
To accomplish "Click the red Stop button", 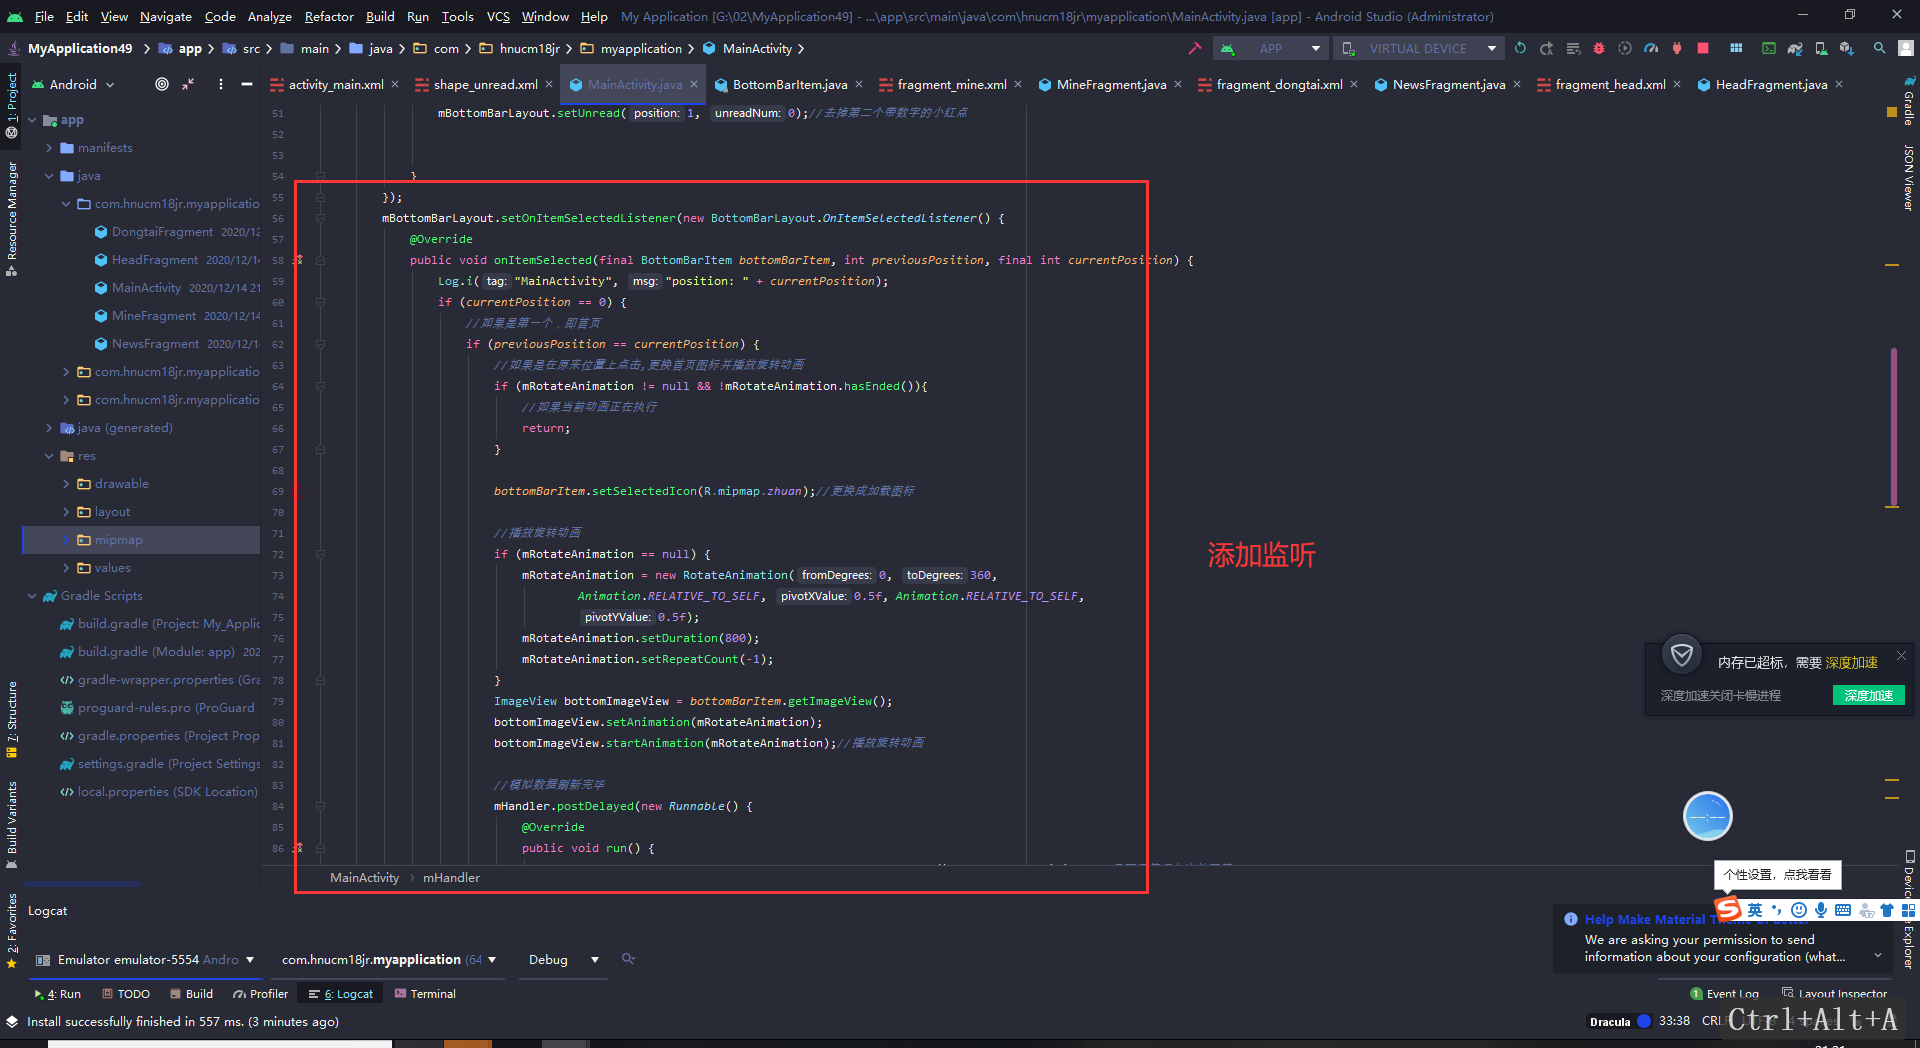I will [x=1703, y=48].
